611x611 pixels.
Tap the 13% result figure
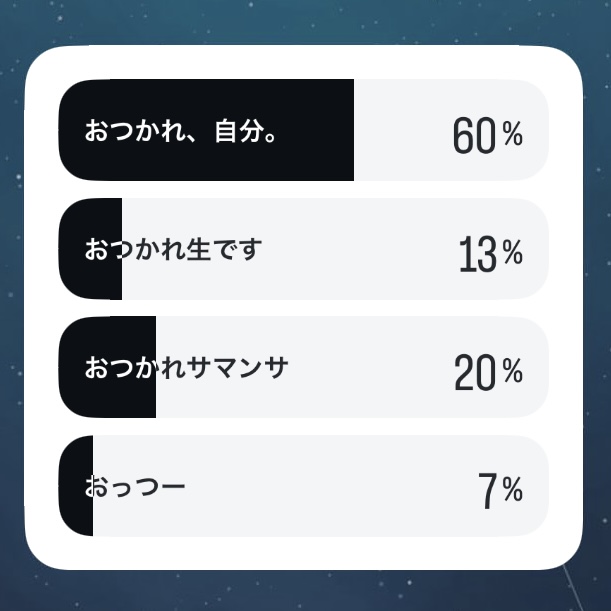[478, 254]
